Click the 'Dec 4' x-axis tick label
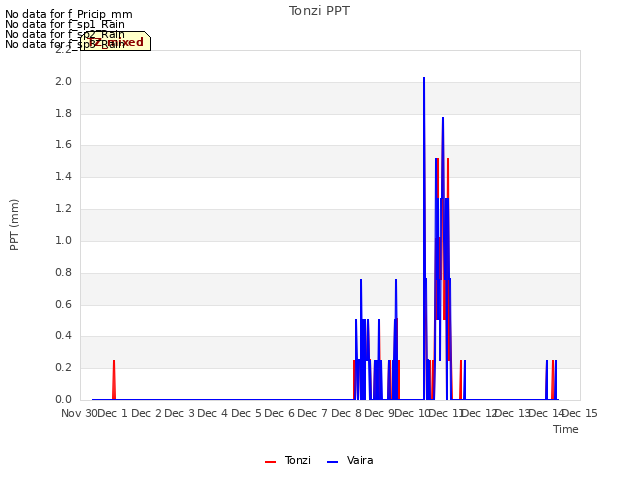640x480 pixels. 213,413
